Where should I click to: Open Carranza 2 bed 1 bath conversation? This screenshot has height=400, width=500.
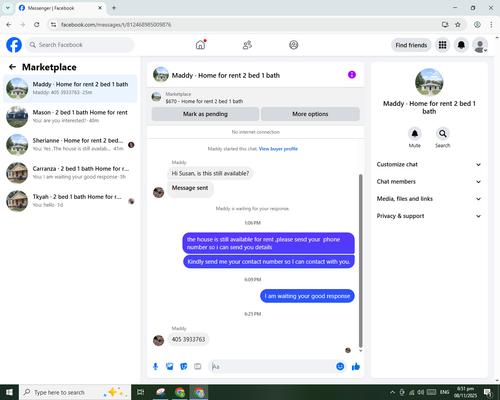pyautogui.click(x=70, y=173)
